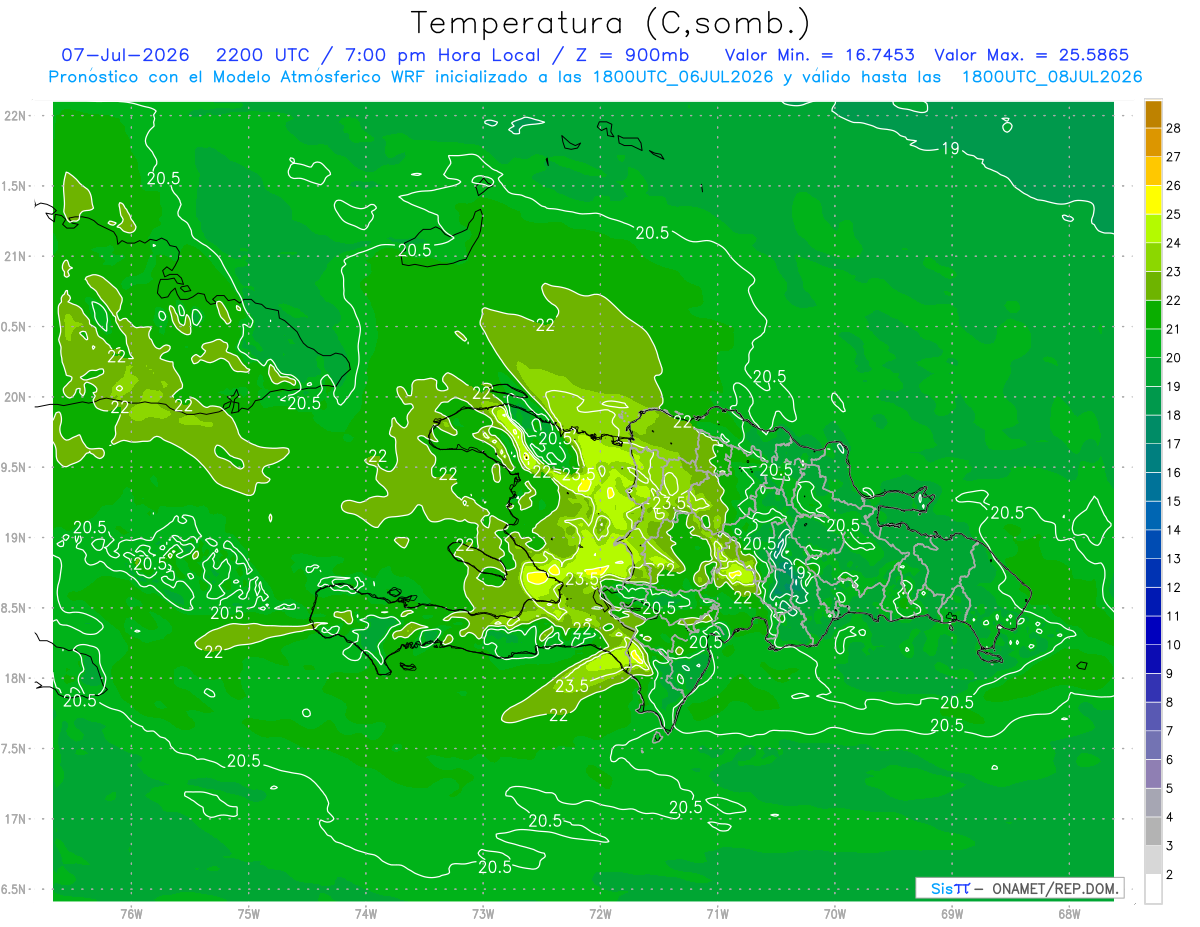Click the '70W' longitude axis label
Image resolution: width=1200 pixels, height=927 pixels.
point(835,914)
